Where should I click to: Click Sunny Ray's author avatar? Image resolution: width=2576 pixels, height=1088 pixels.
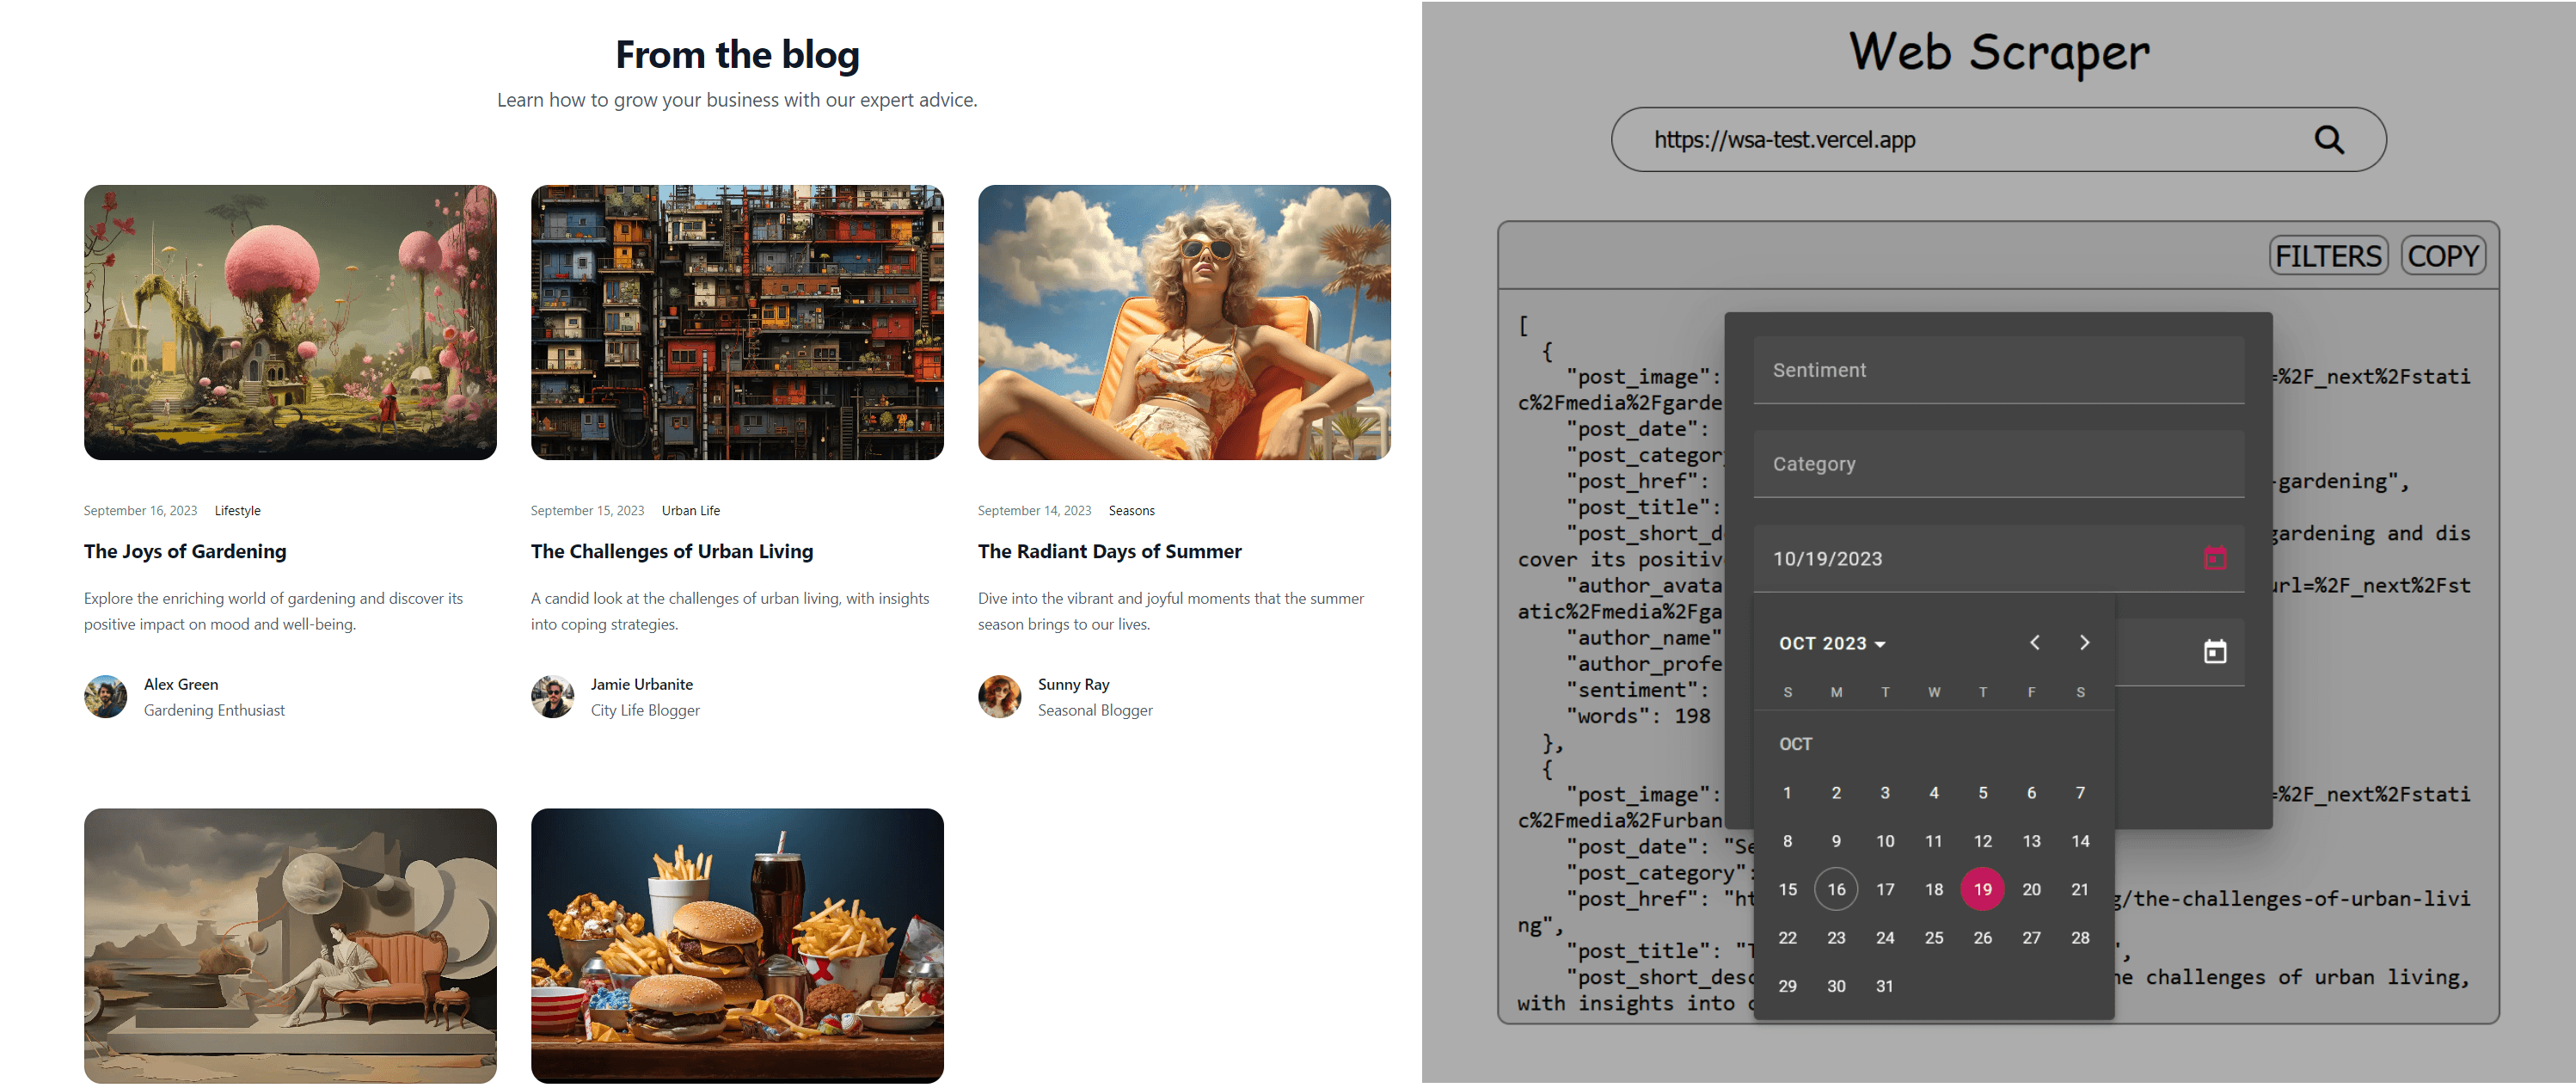click(1000, 697)
